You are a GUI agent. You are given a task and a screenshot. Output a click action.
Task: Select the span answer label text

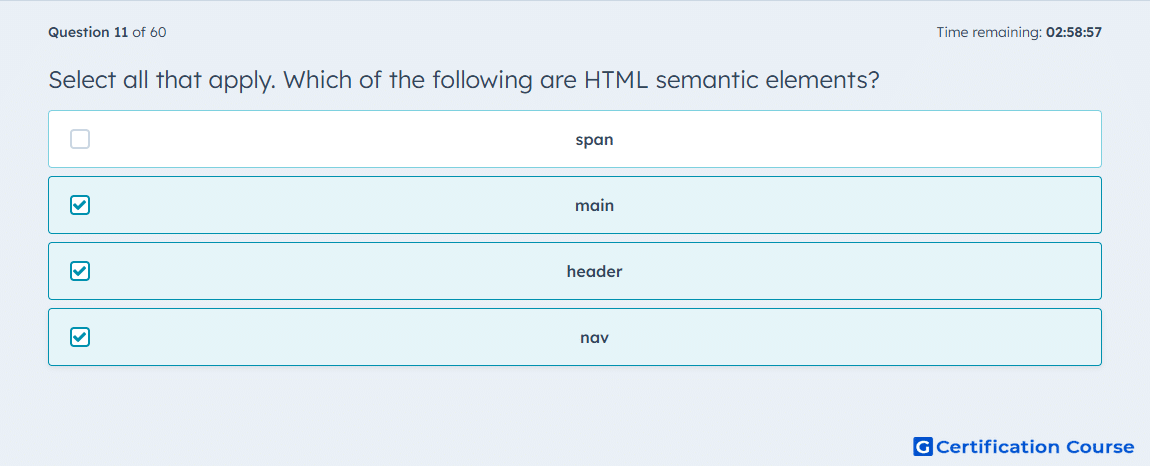click(x=594, y=139)
